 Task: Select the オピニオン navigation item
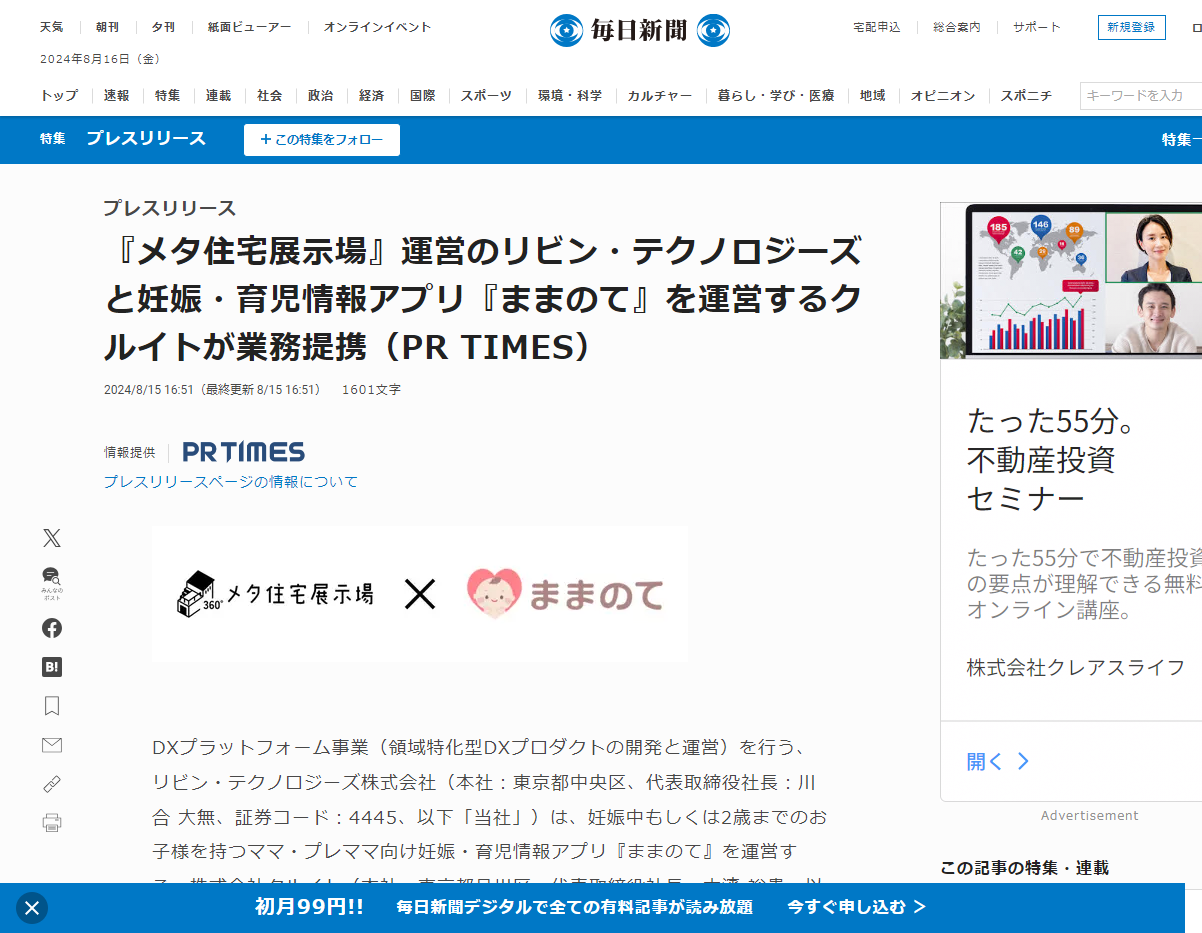pyautogui.click(x=943, y=96)
